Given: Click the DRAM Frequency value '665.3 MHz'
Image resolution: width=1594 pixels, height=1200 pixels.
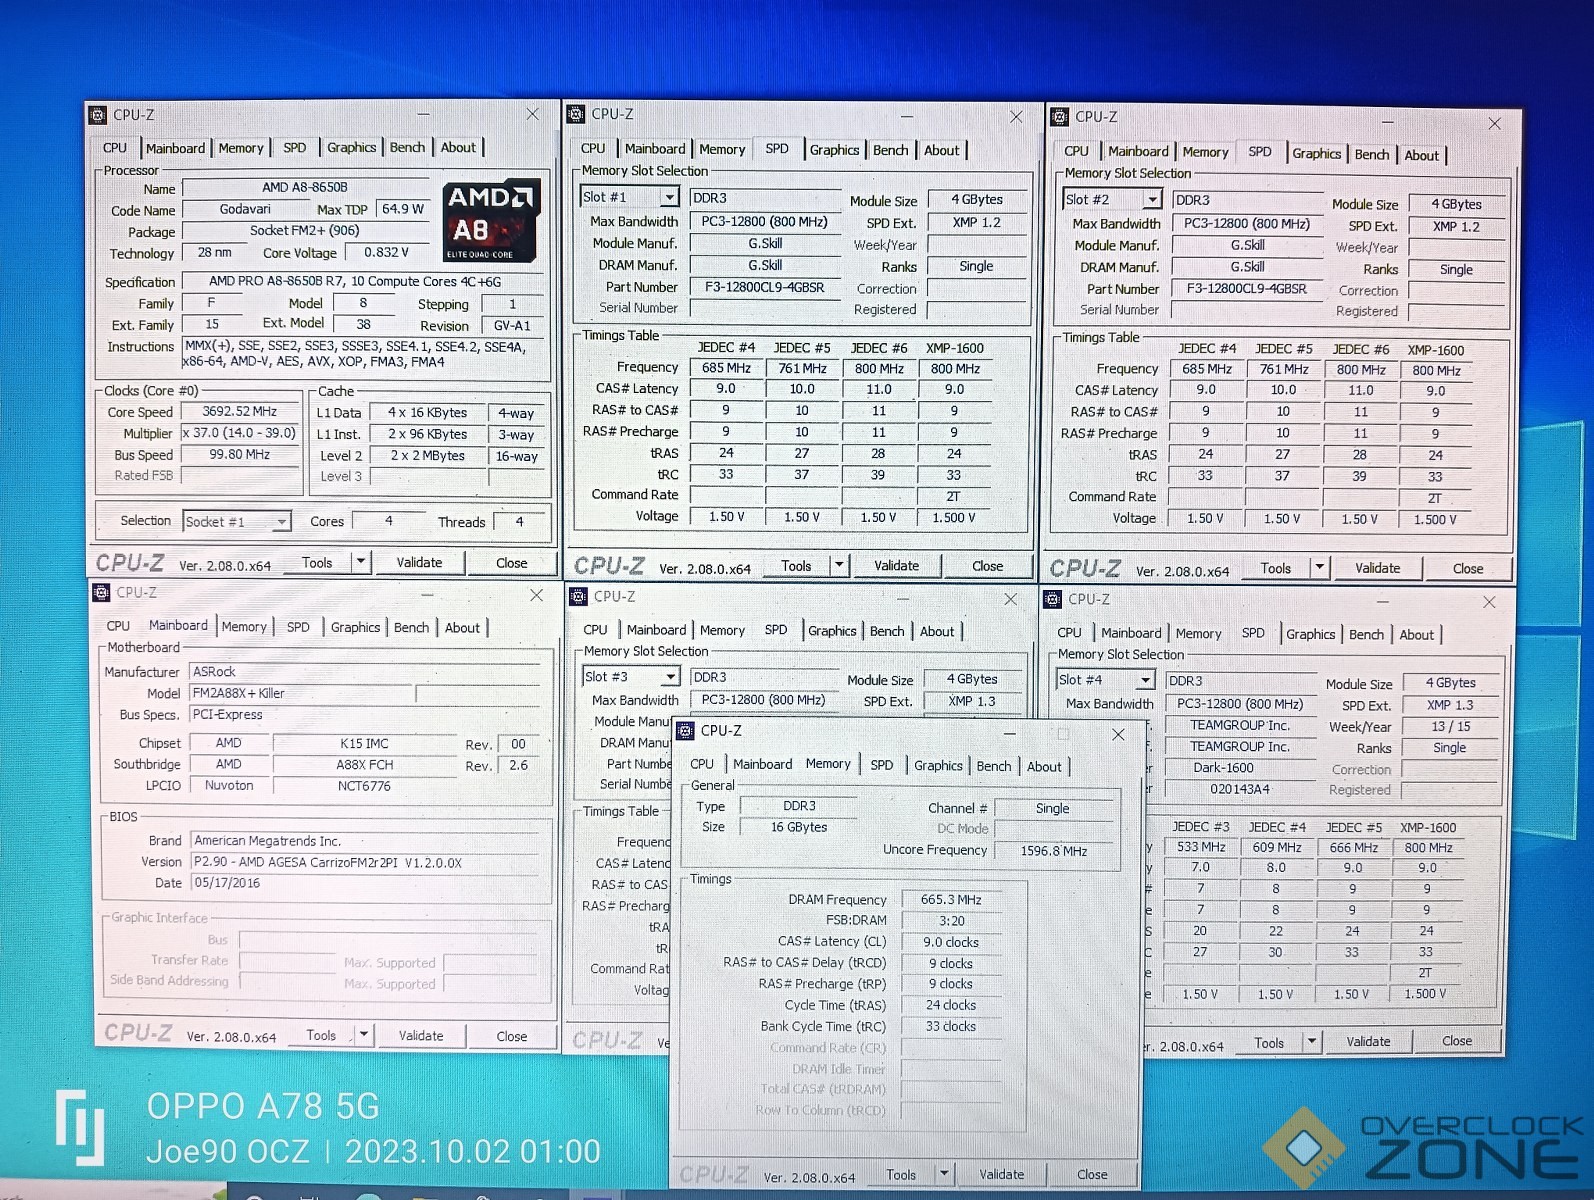Looking at the screenshot, I should (951, 900).
